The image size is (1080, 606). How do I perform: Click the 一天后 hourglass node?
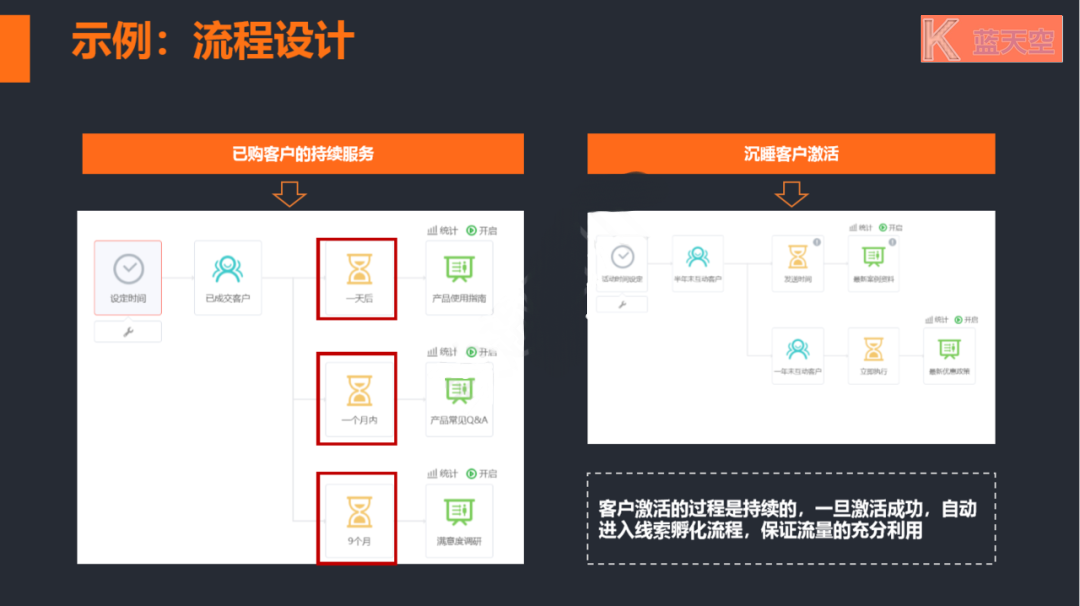click(x=357, y=277)
